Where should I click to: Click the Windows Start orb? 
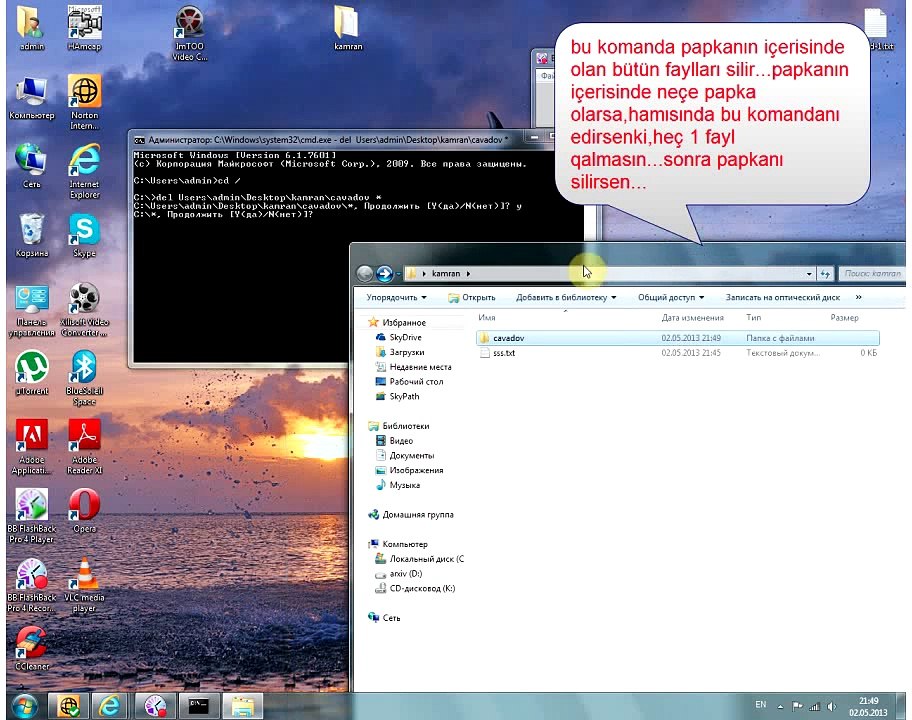[24, 706]
